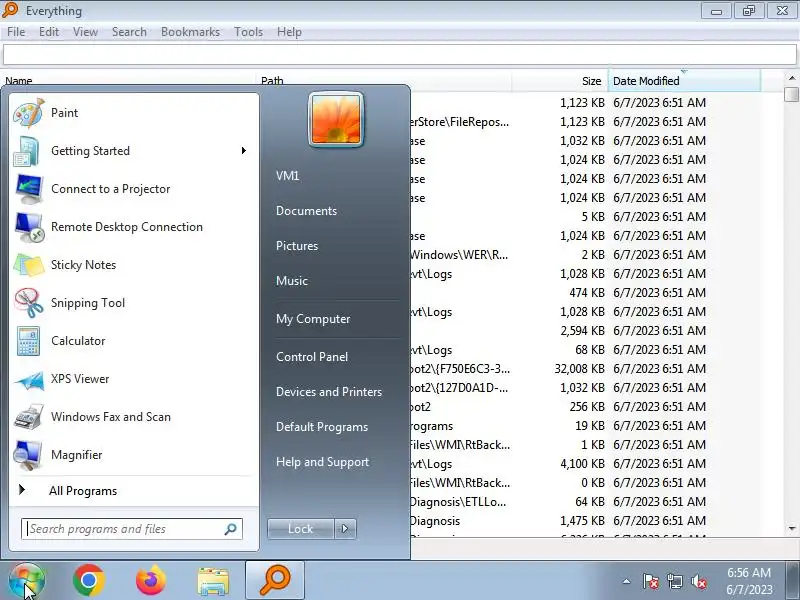Open the Search menu
This screenshot has height=600, width=800.
tap(129, 32)
